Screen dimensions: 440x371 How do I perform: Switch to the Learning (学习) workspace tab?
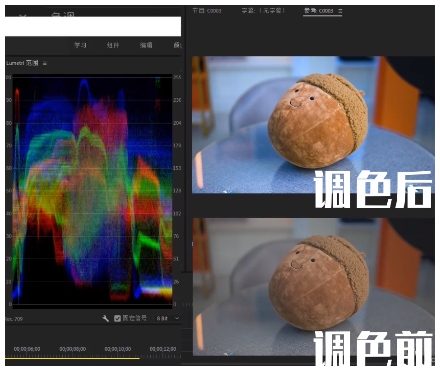(80, 45)
